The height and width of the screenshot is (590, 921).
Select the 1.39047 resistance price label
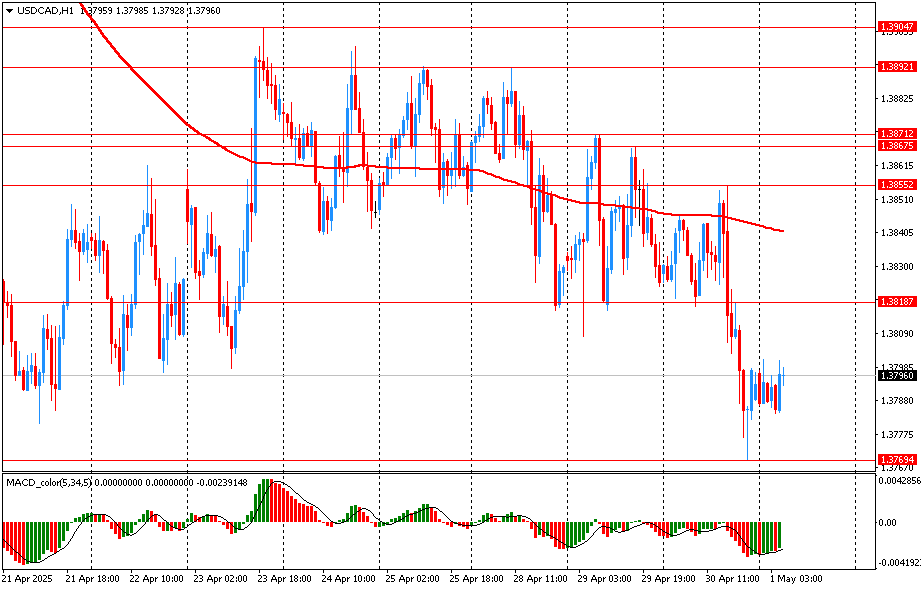click(896, 27)
